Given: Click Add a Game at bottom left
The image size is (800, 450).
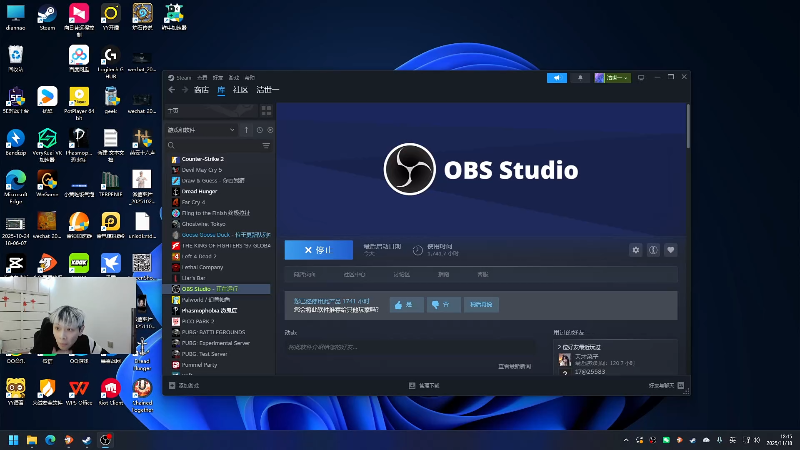Looking at the screenshot, I should (x=185, y=386).
